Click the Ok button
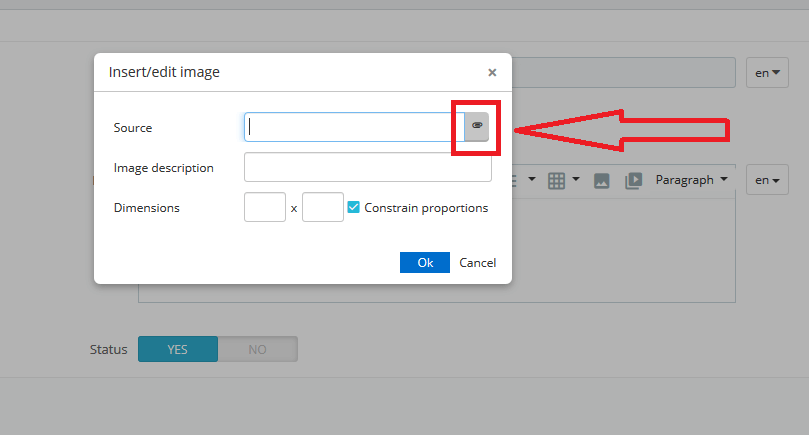 [x=425, y=263]
